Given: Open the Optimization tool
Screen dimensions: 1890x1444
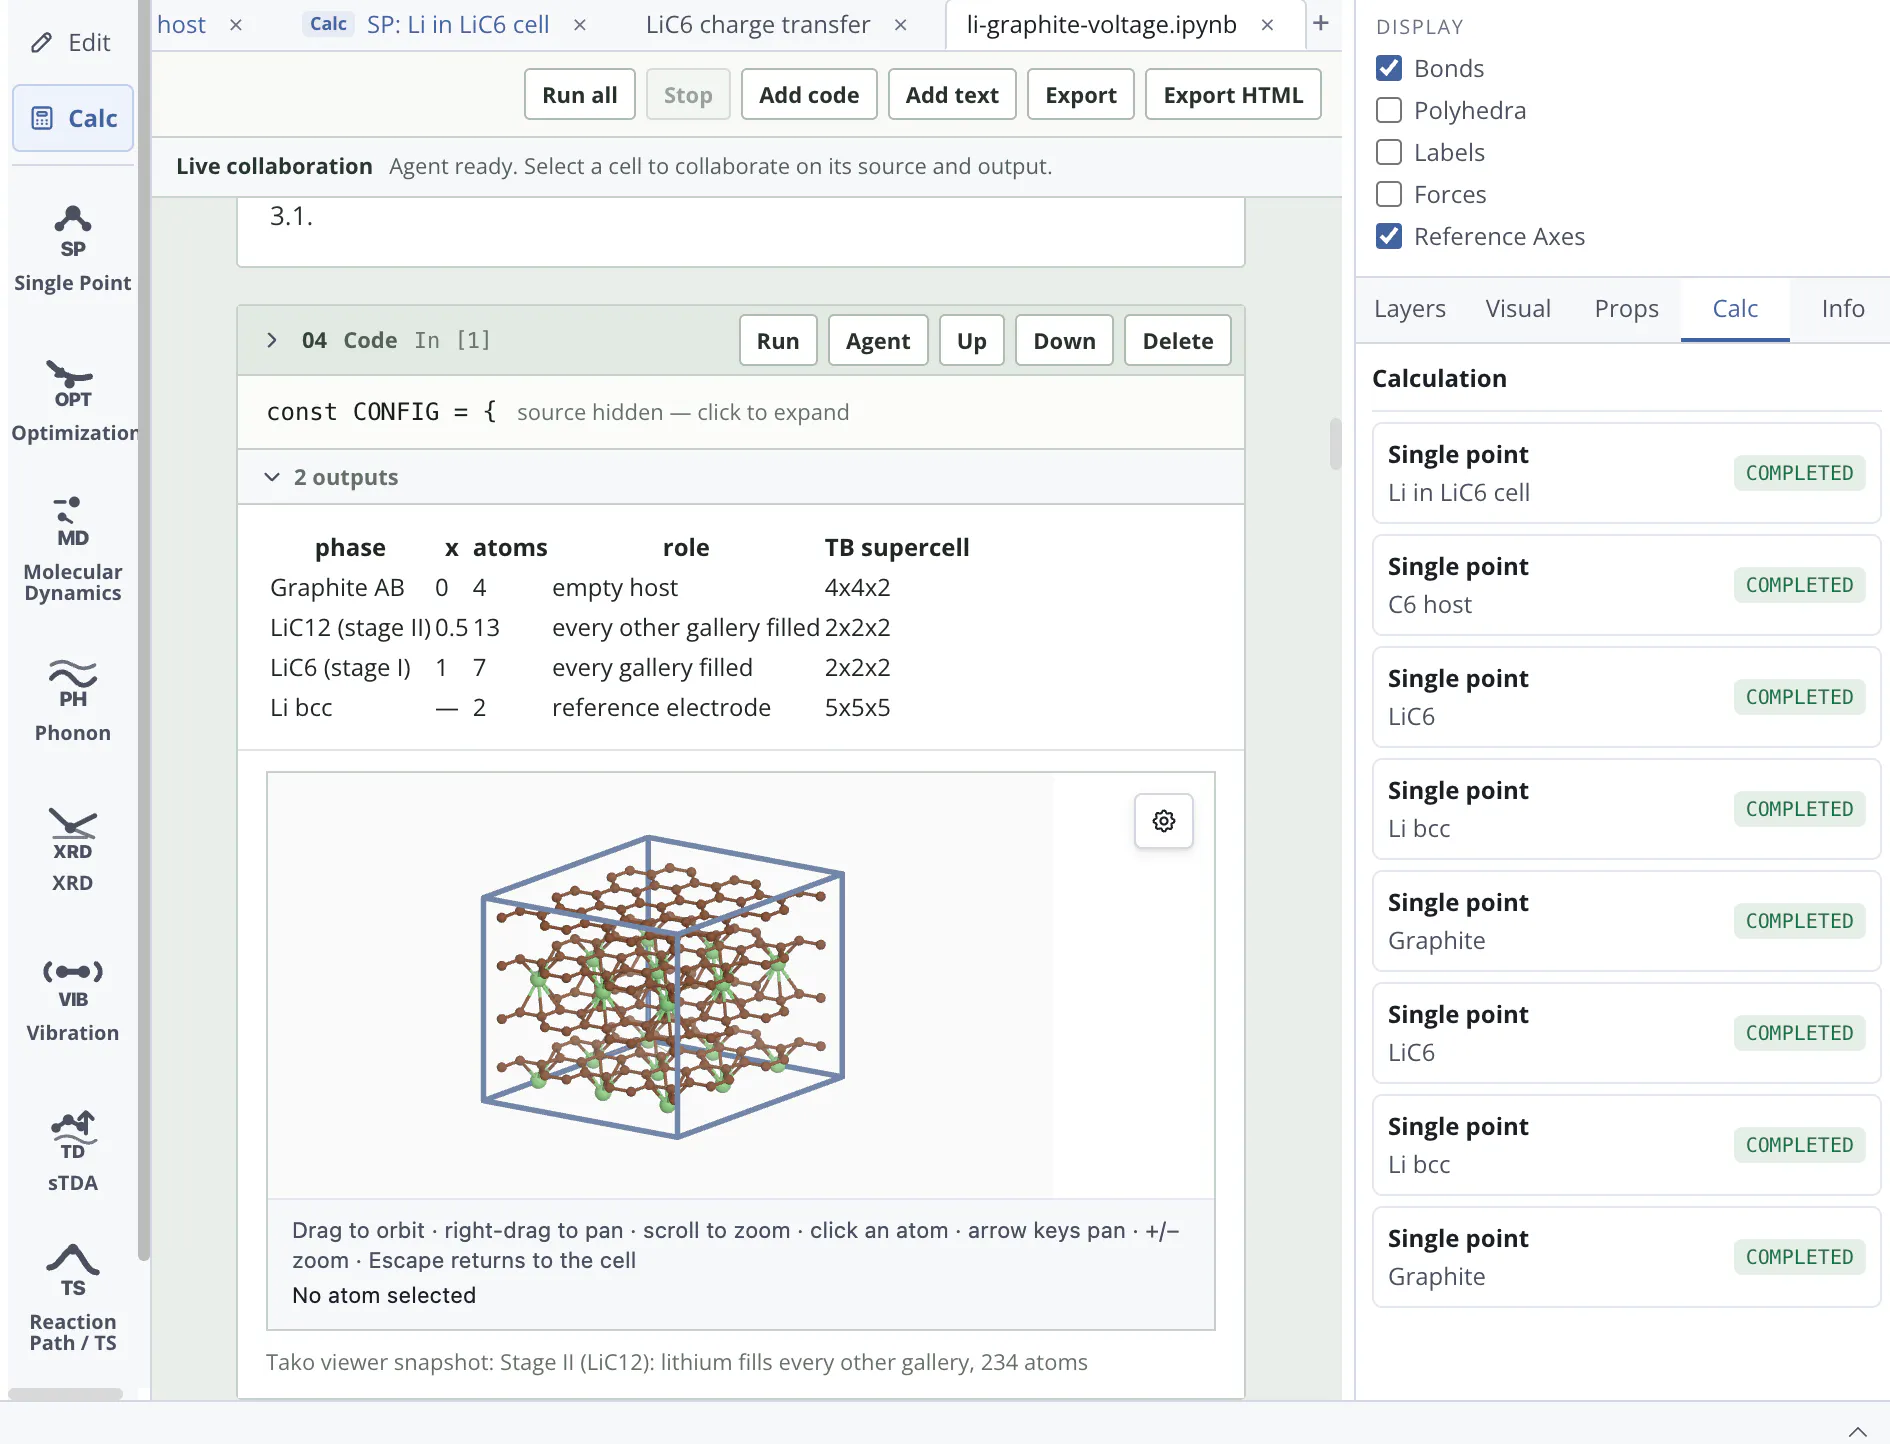Looking at the screenshot, I should (x=72, y=400).
